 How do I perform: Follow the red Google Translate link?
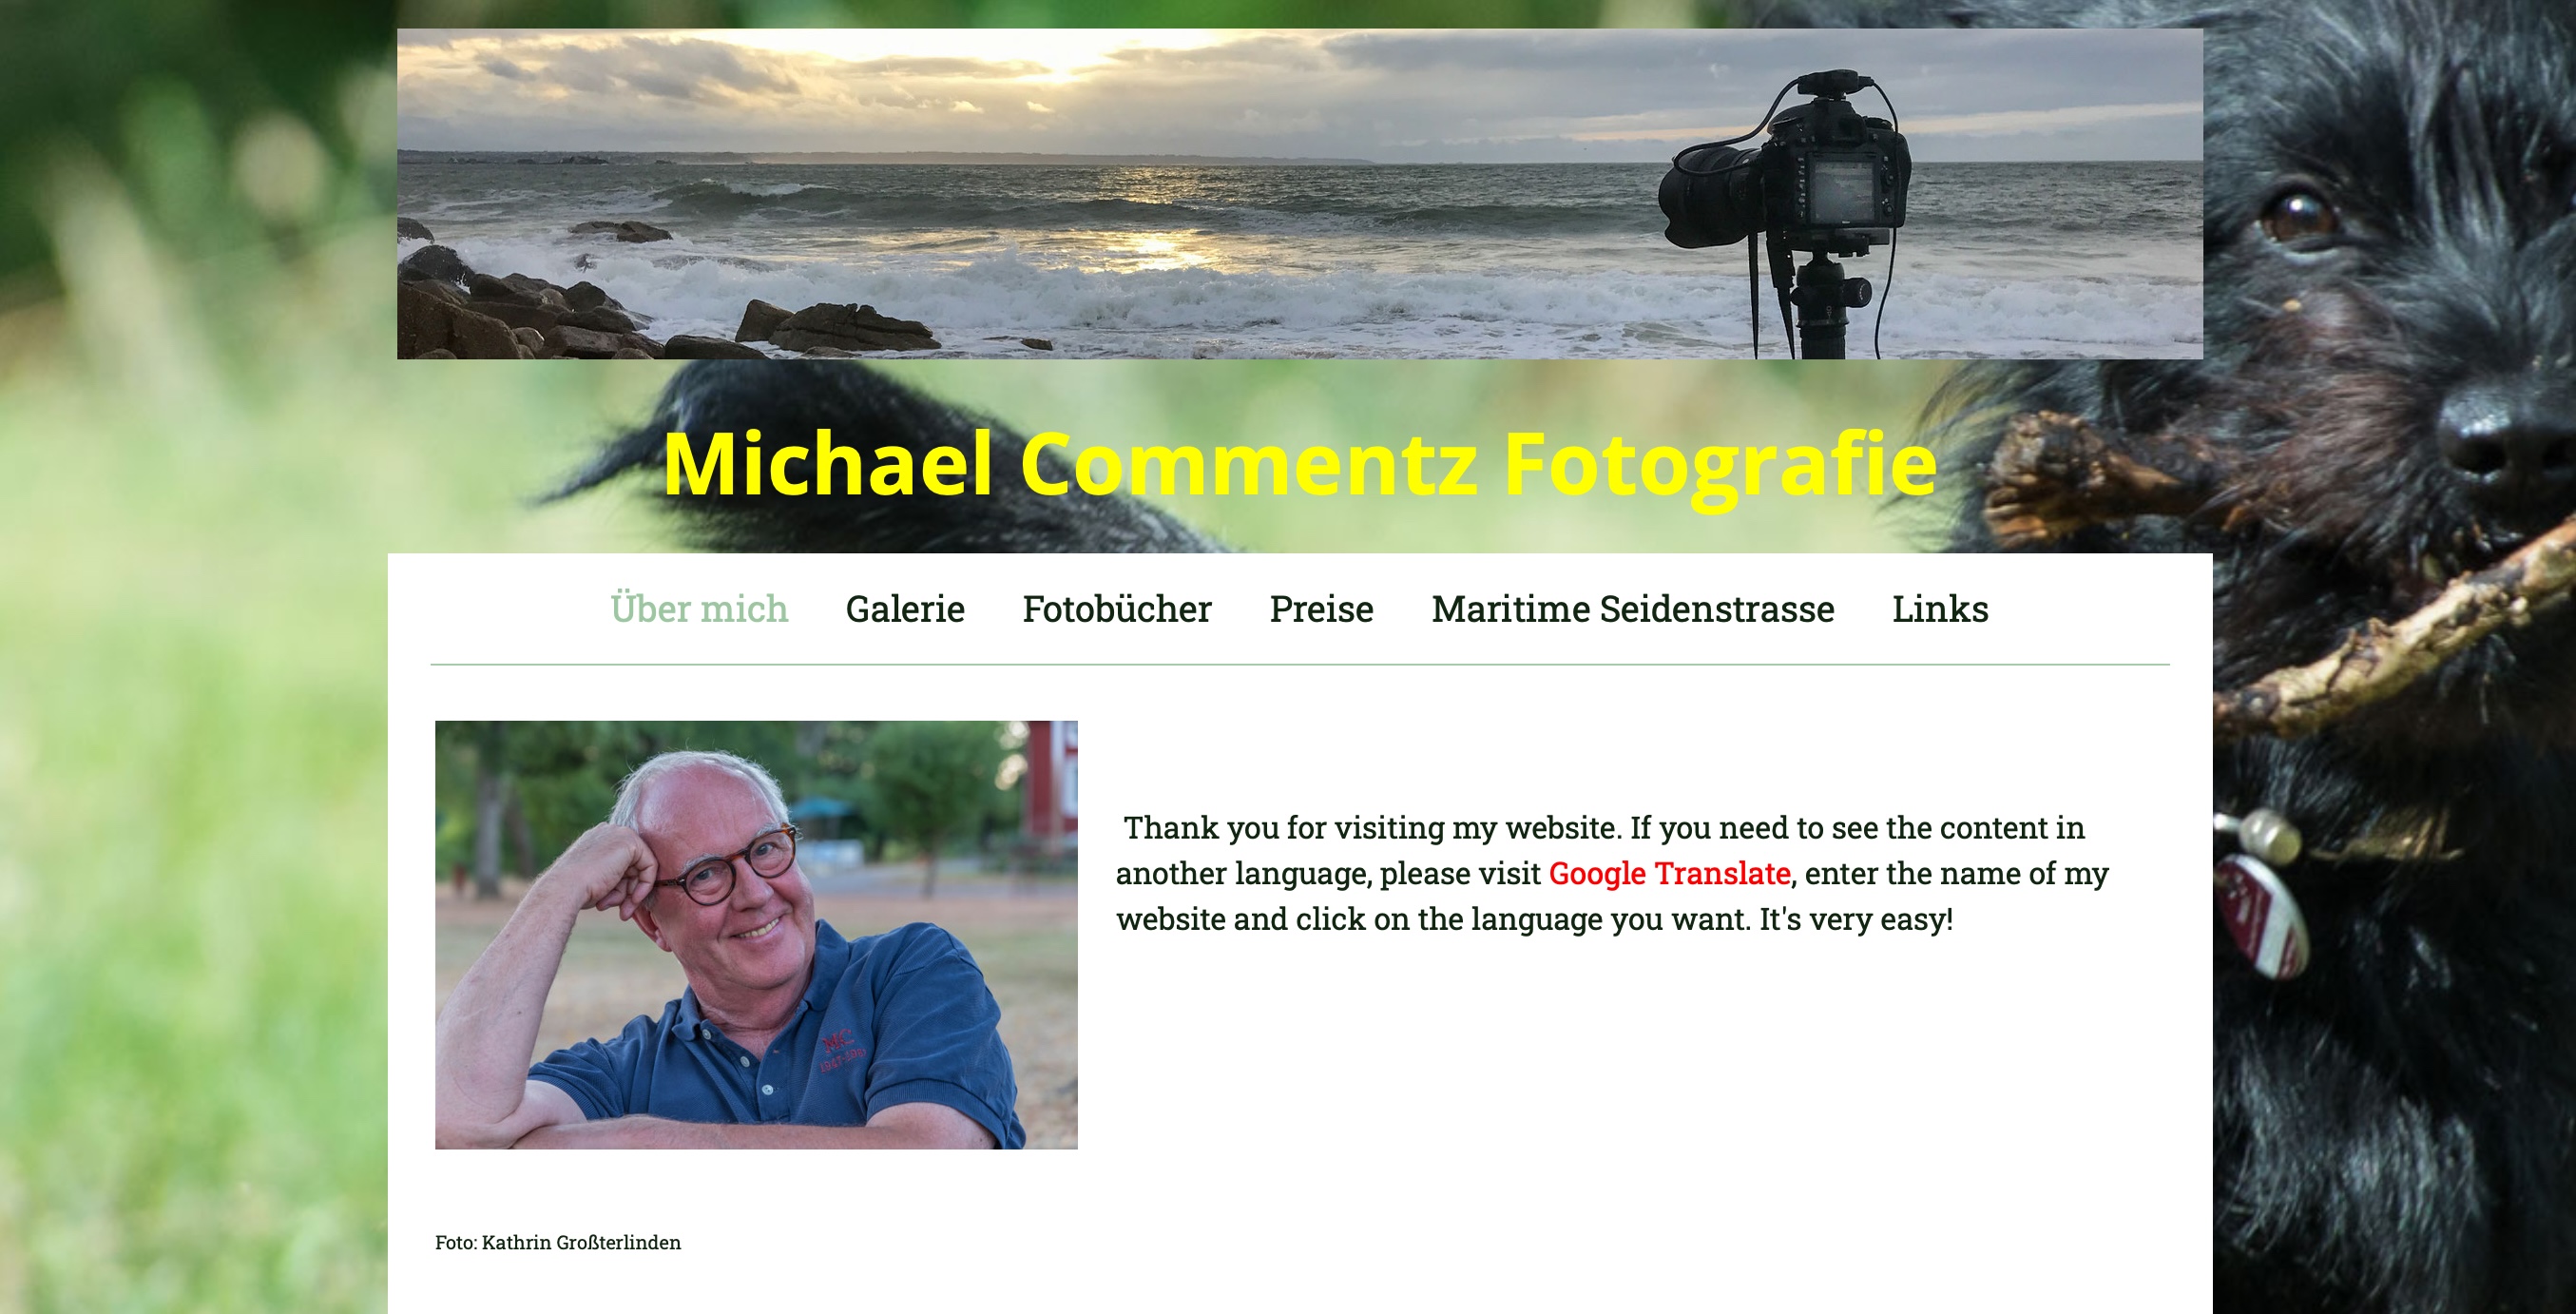tap(1669, 873)
